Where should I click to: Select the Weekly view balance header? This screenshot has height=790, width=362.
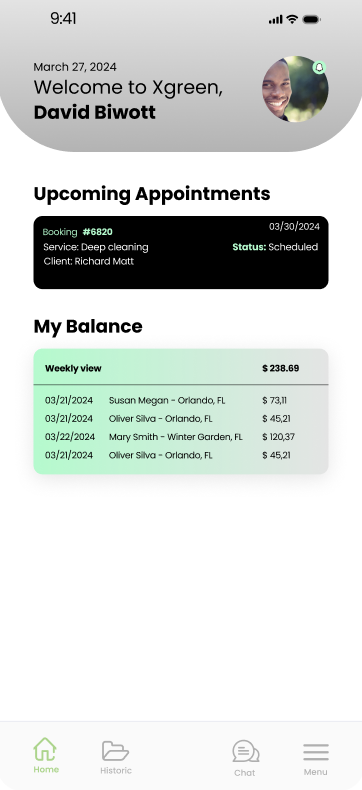(x=181, y=368)
